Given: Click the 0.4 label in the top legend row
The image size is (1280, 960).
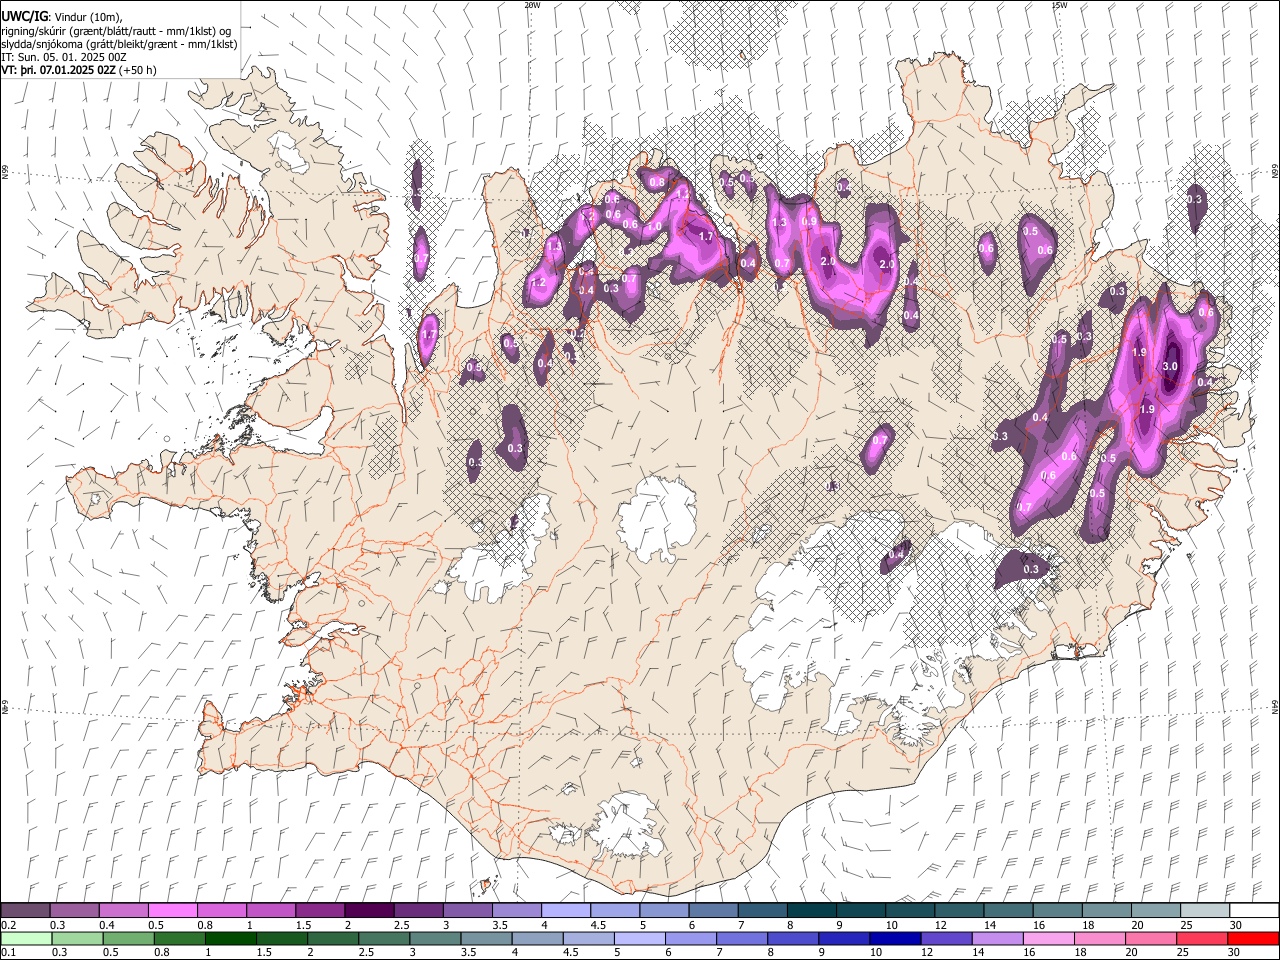Looking at the screenshot, I should pyautogui.click(x=107, y=925).
